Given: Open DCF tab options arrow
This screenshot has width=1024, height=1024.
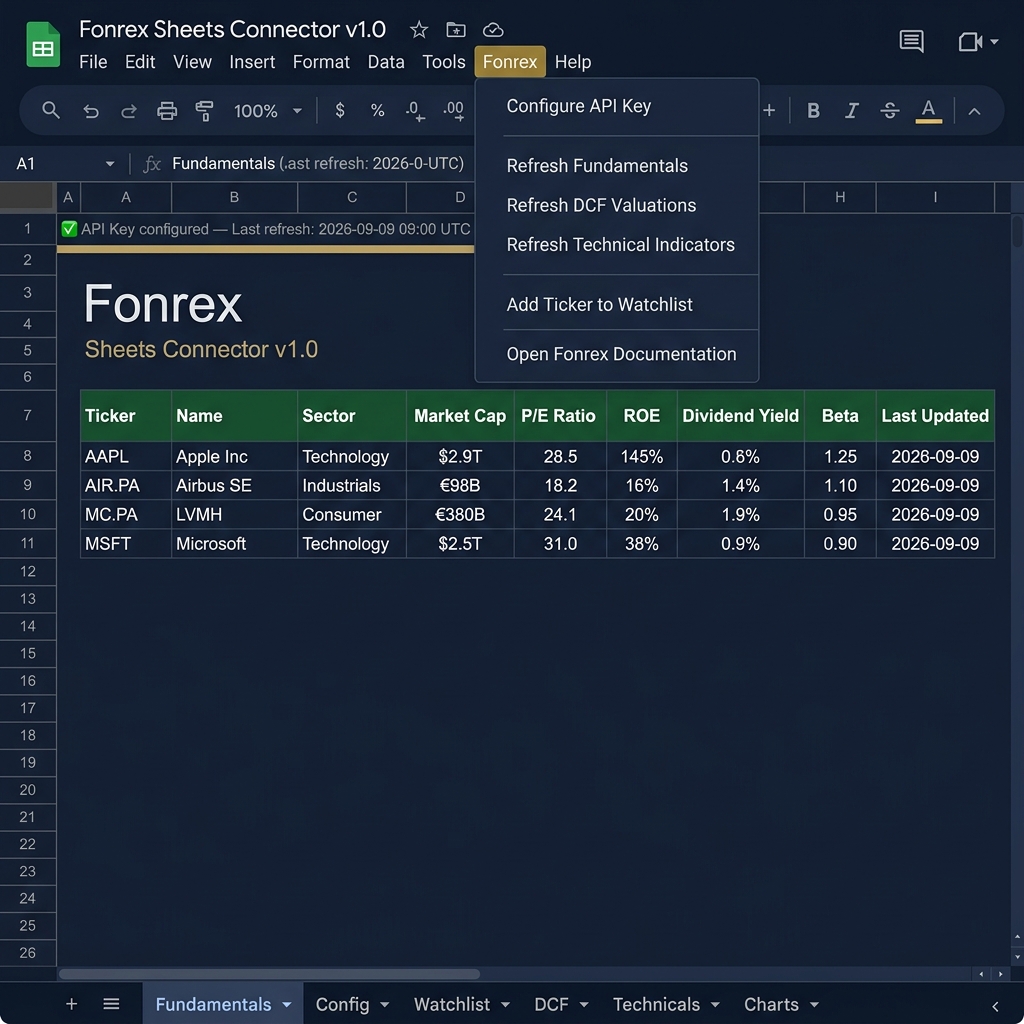Looking at the screenshot, I should (x=584, y=1004).
